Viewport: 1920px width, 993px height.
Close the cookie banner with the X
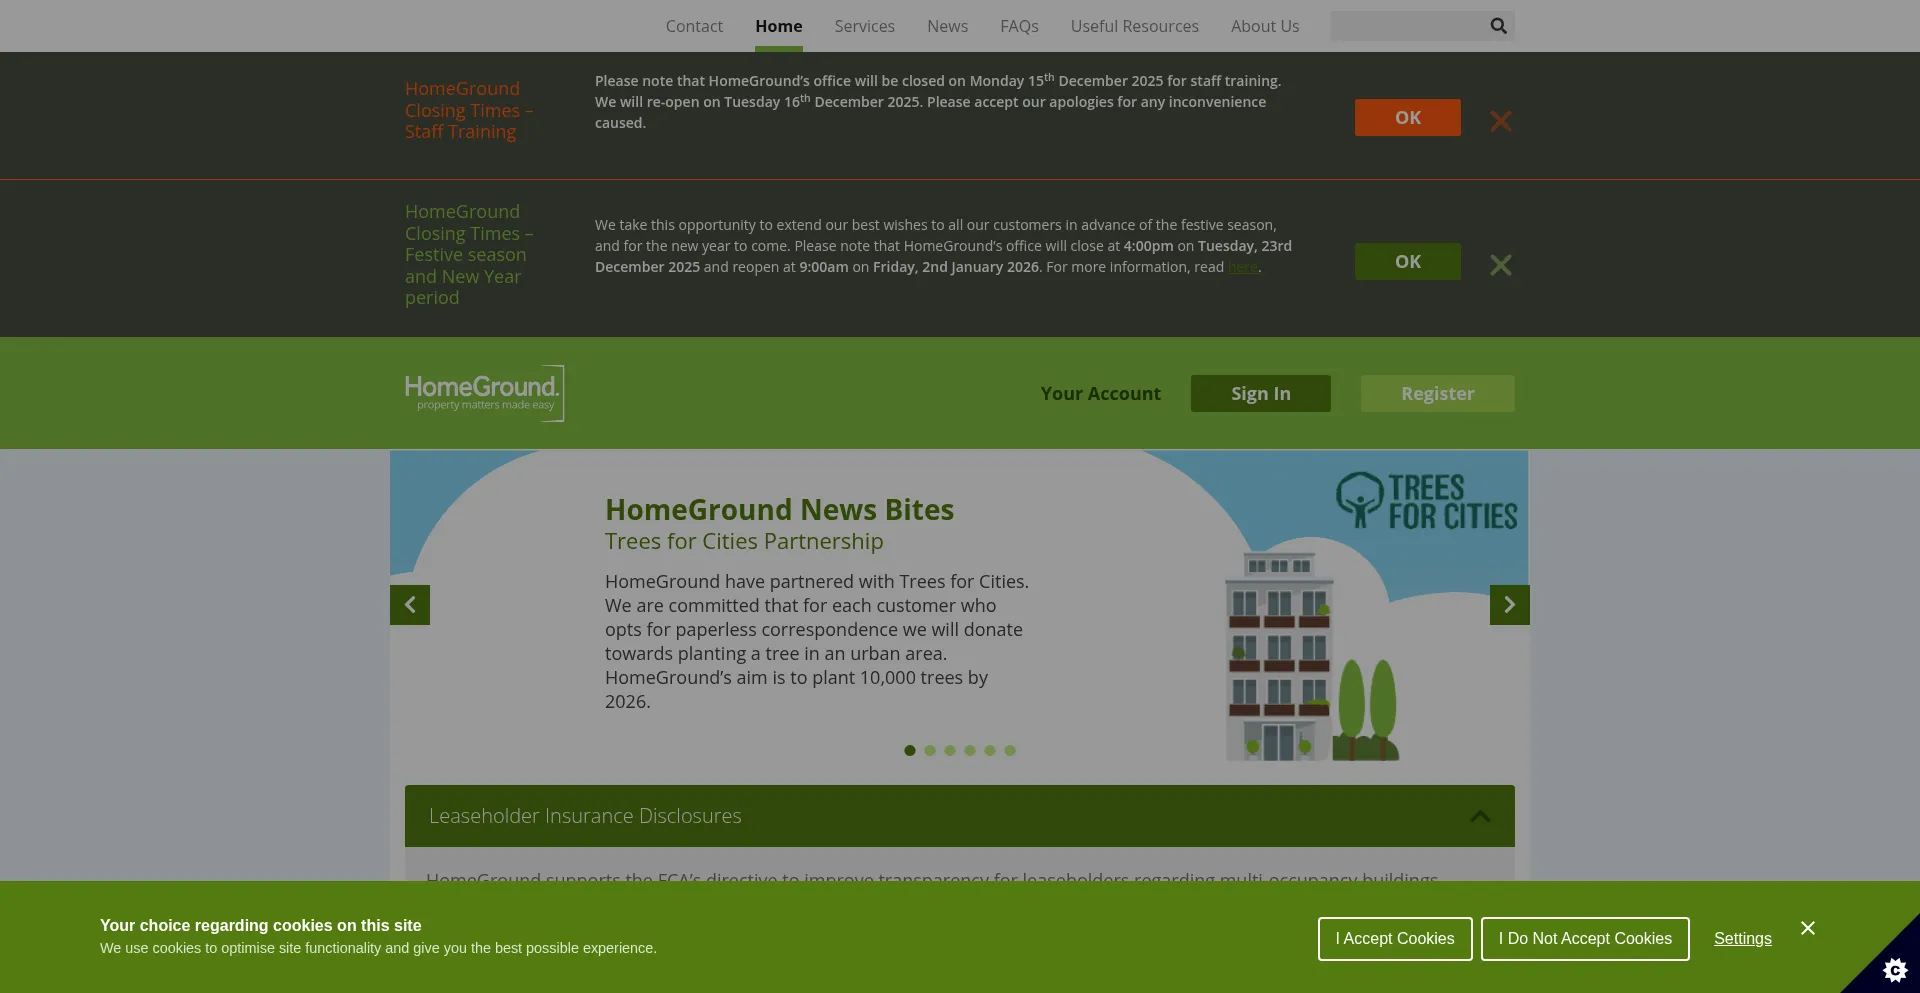pos(1807,927)
